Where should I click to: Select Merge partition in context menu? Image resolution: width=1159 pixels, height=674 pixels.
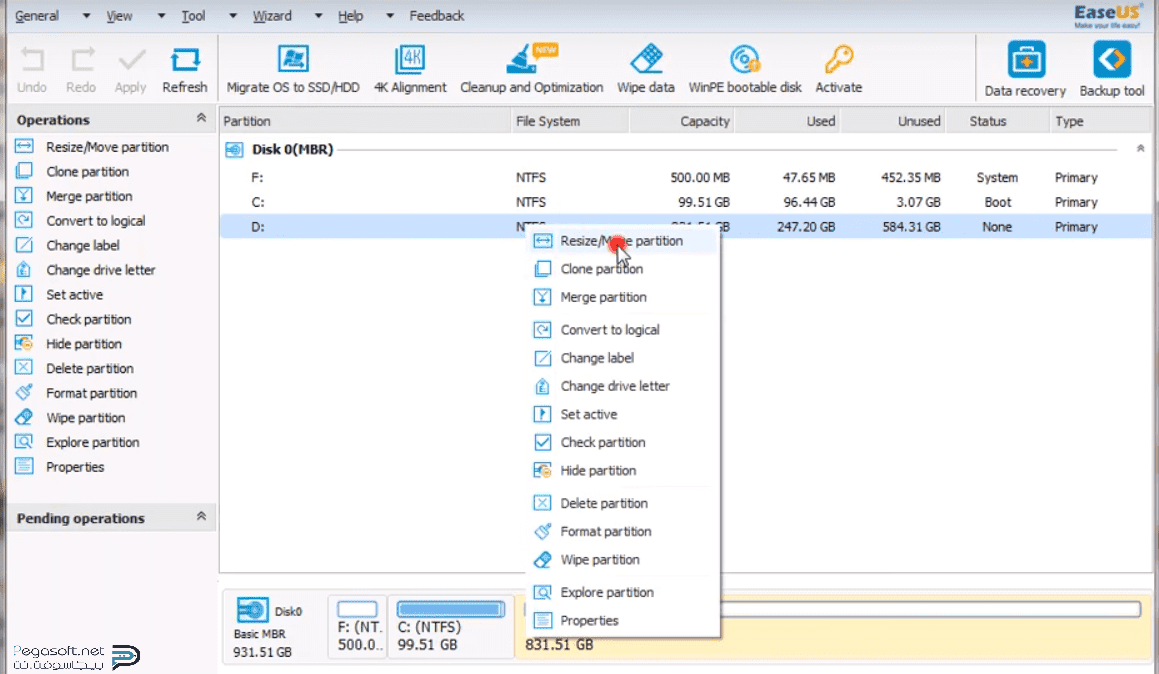(622, 297)
